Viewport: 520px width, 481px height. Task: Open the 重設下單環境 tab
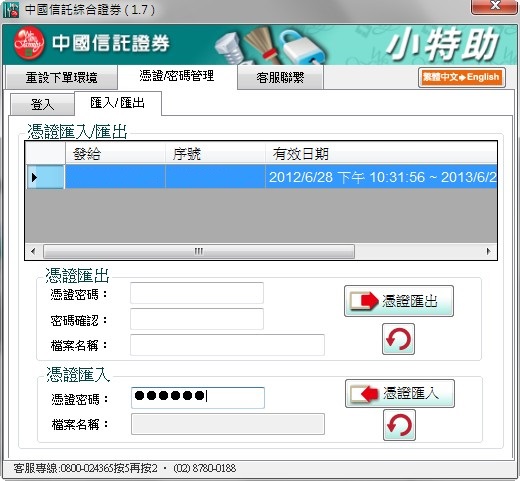click(61, 78)
